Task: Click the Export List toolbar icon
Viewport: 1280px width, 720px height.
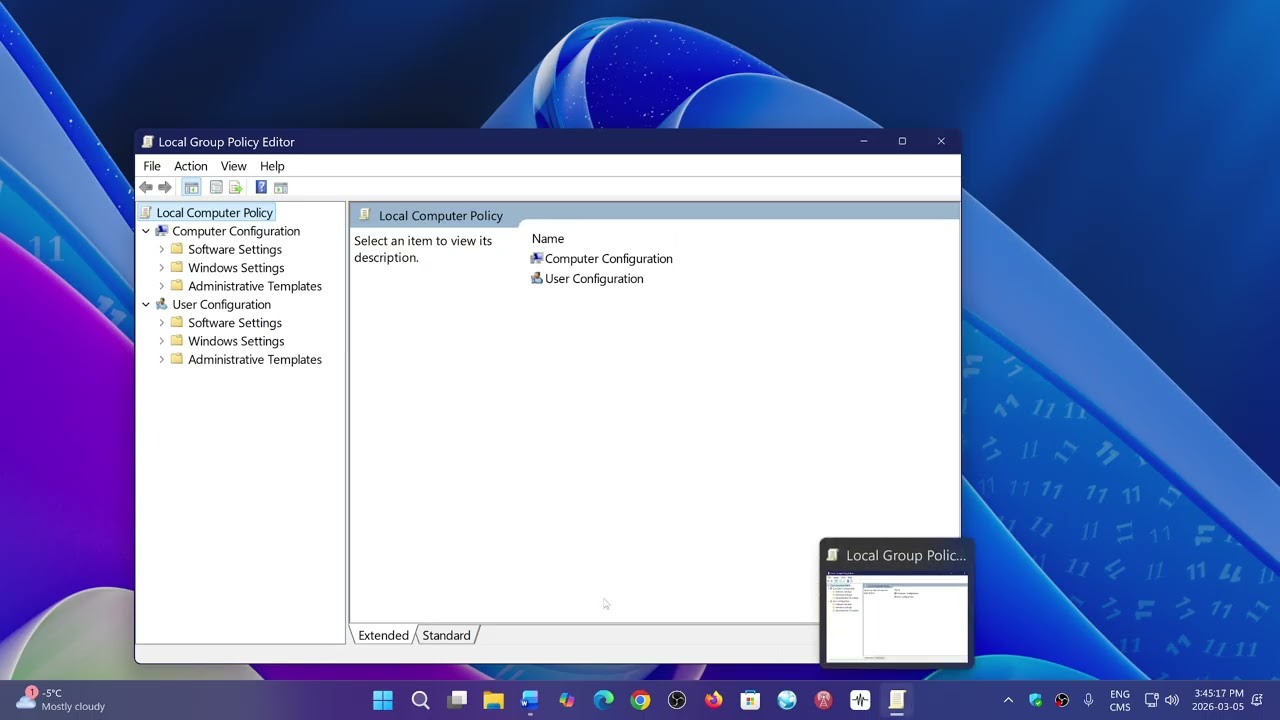Action: point(236,187)
